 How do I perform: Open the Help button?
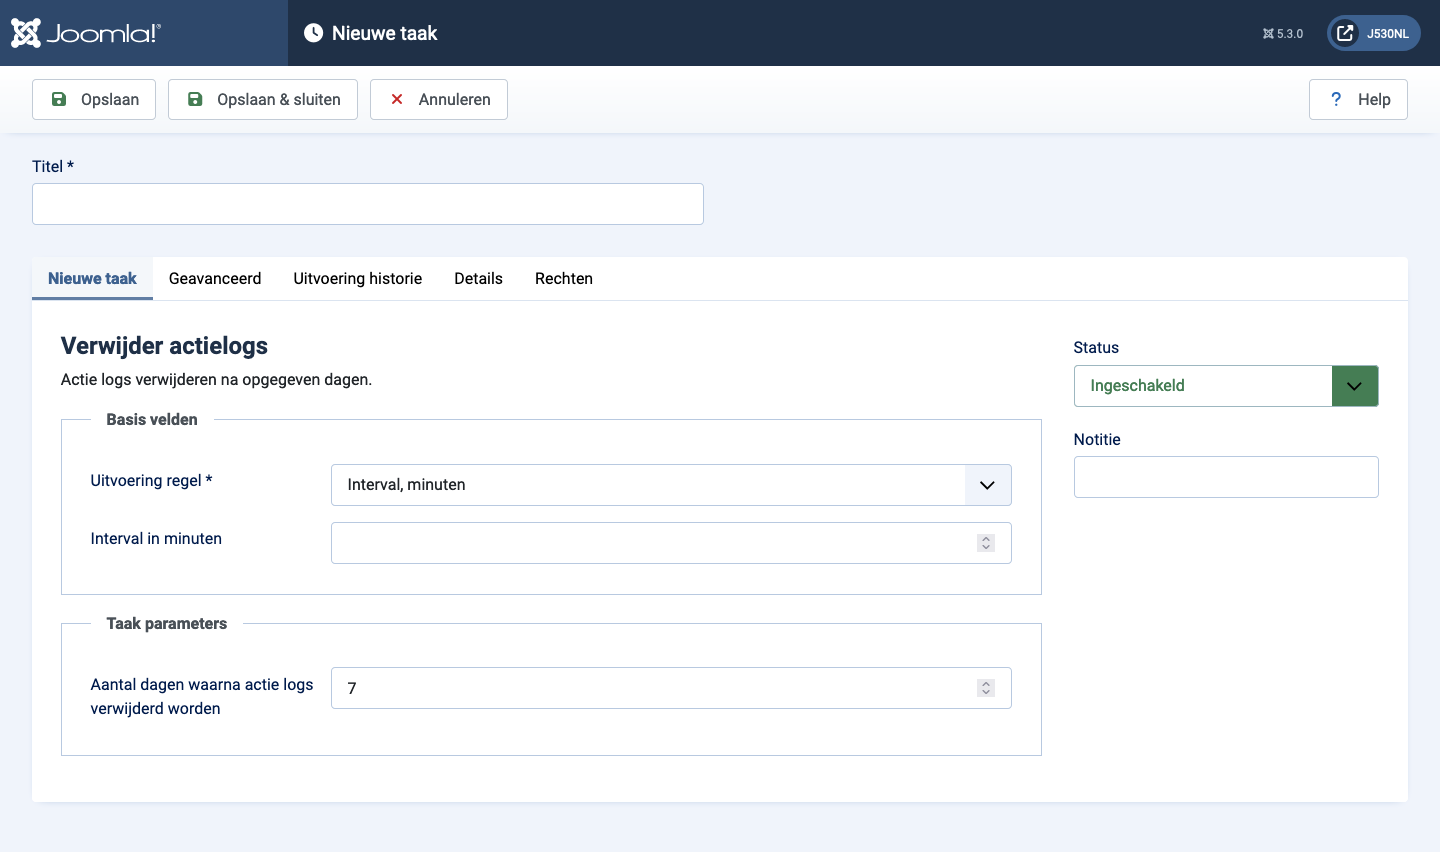point(1358,99)
